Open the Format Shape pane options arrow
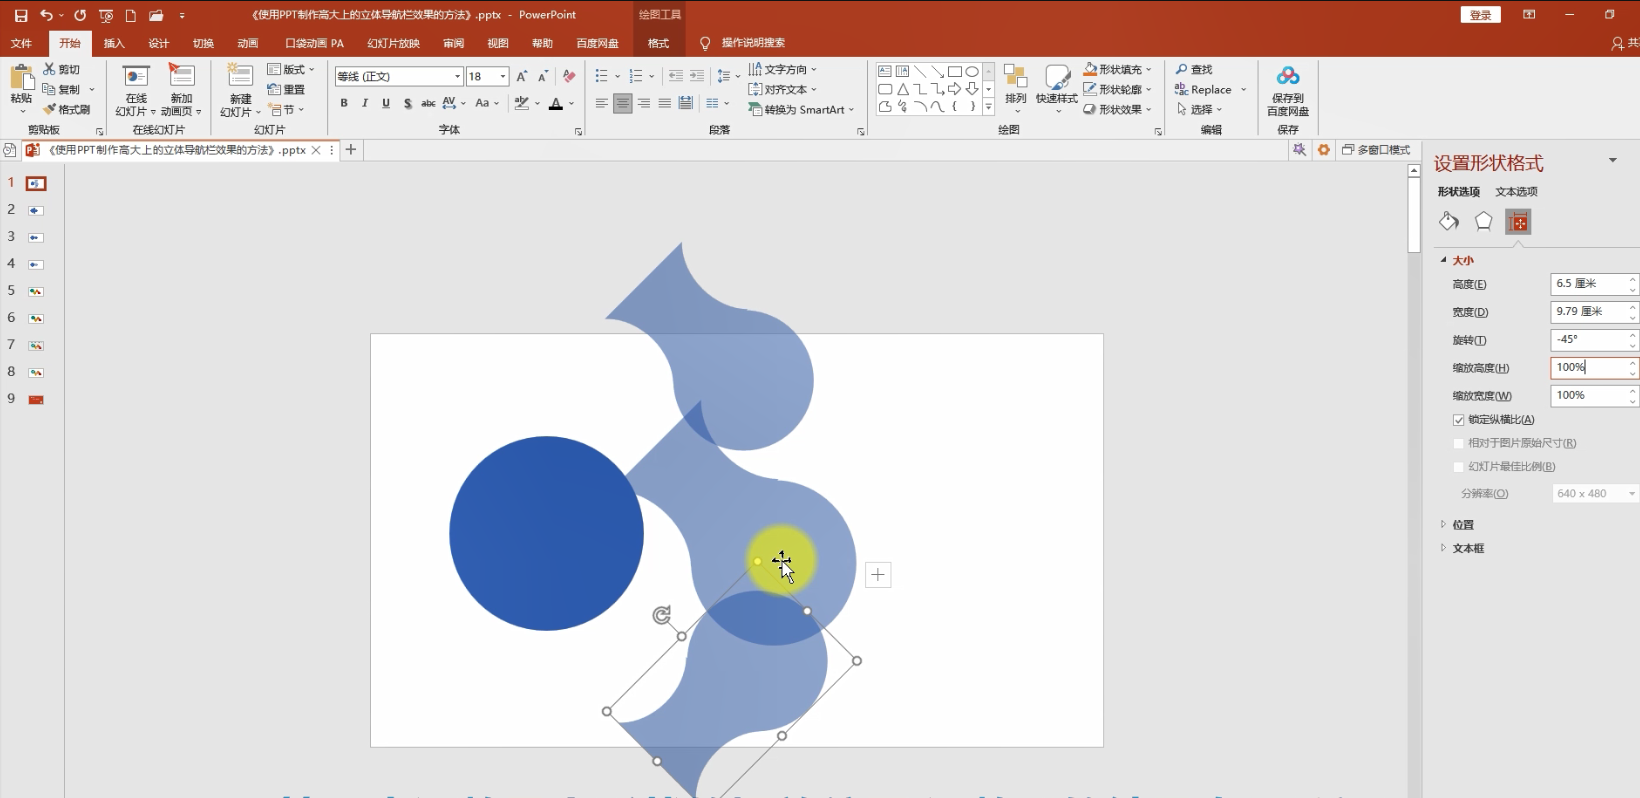The image size is (1640, 798). 1612,161
